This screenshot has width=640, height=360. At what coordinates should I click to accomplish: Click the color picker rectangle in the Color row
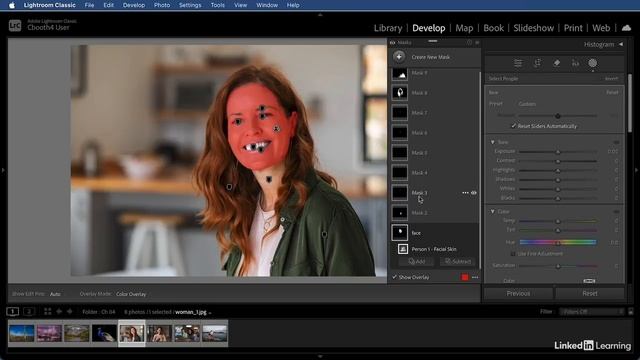point(589,281)
